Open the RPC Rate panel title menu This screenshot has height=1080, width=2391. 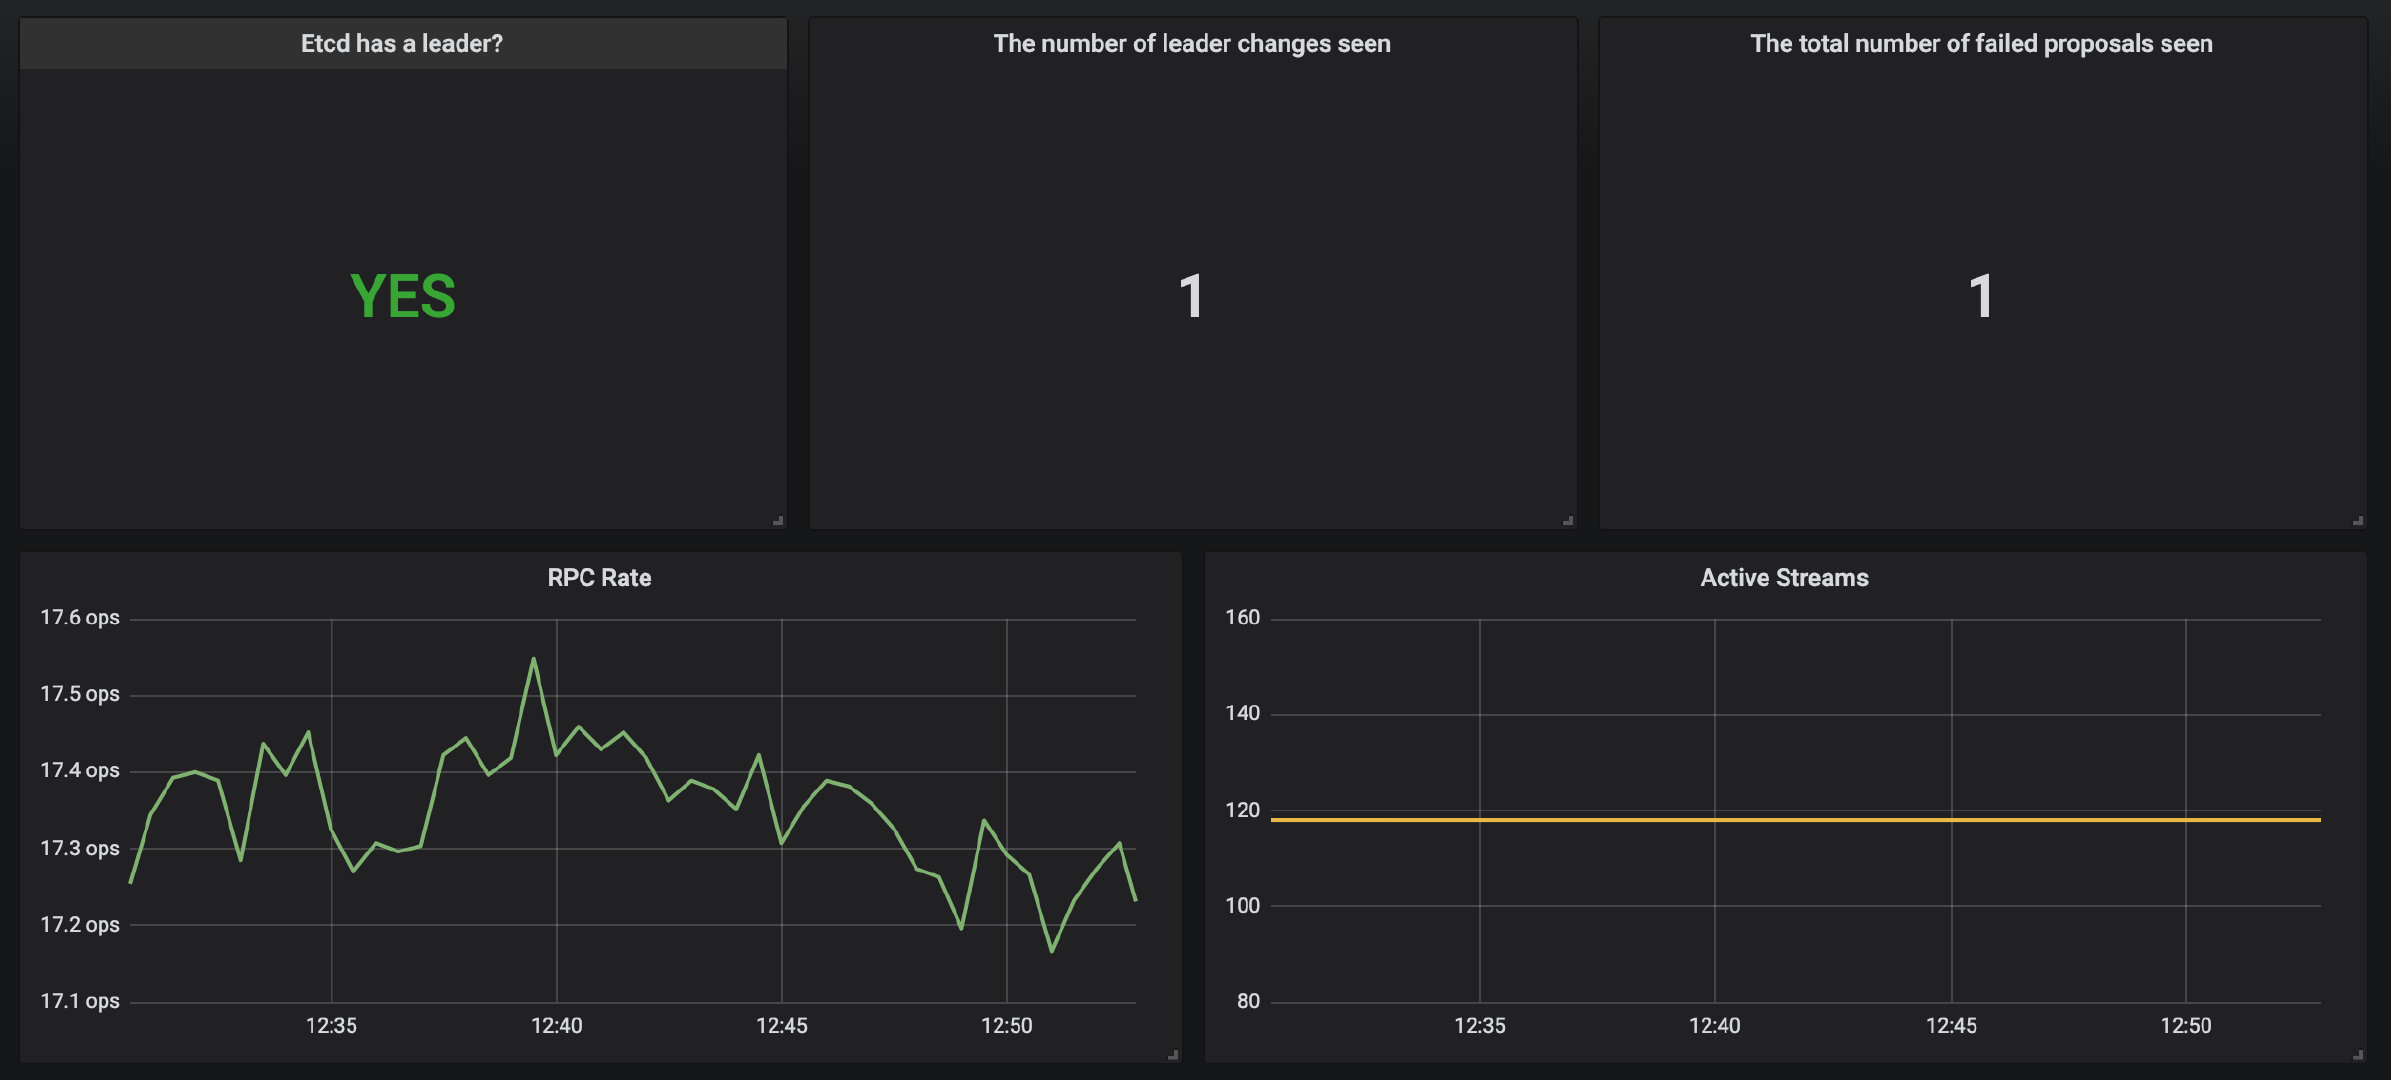[599, 578]
